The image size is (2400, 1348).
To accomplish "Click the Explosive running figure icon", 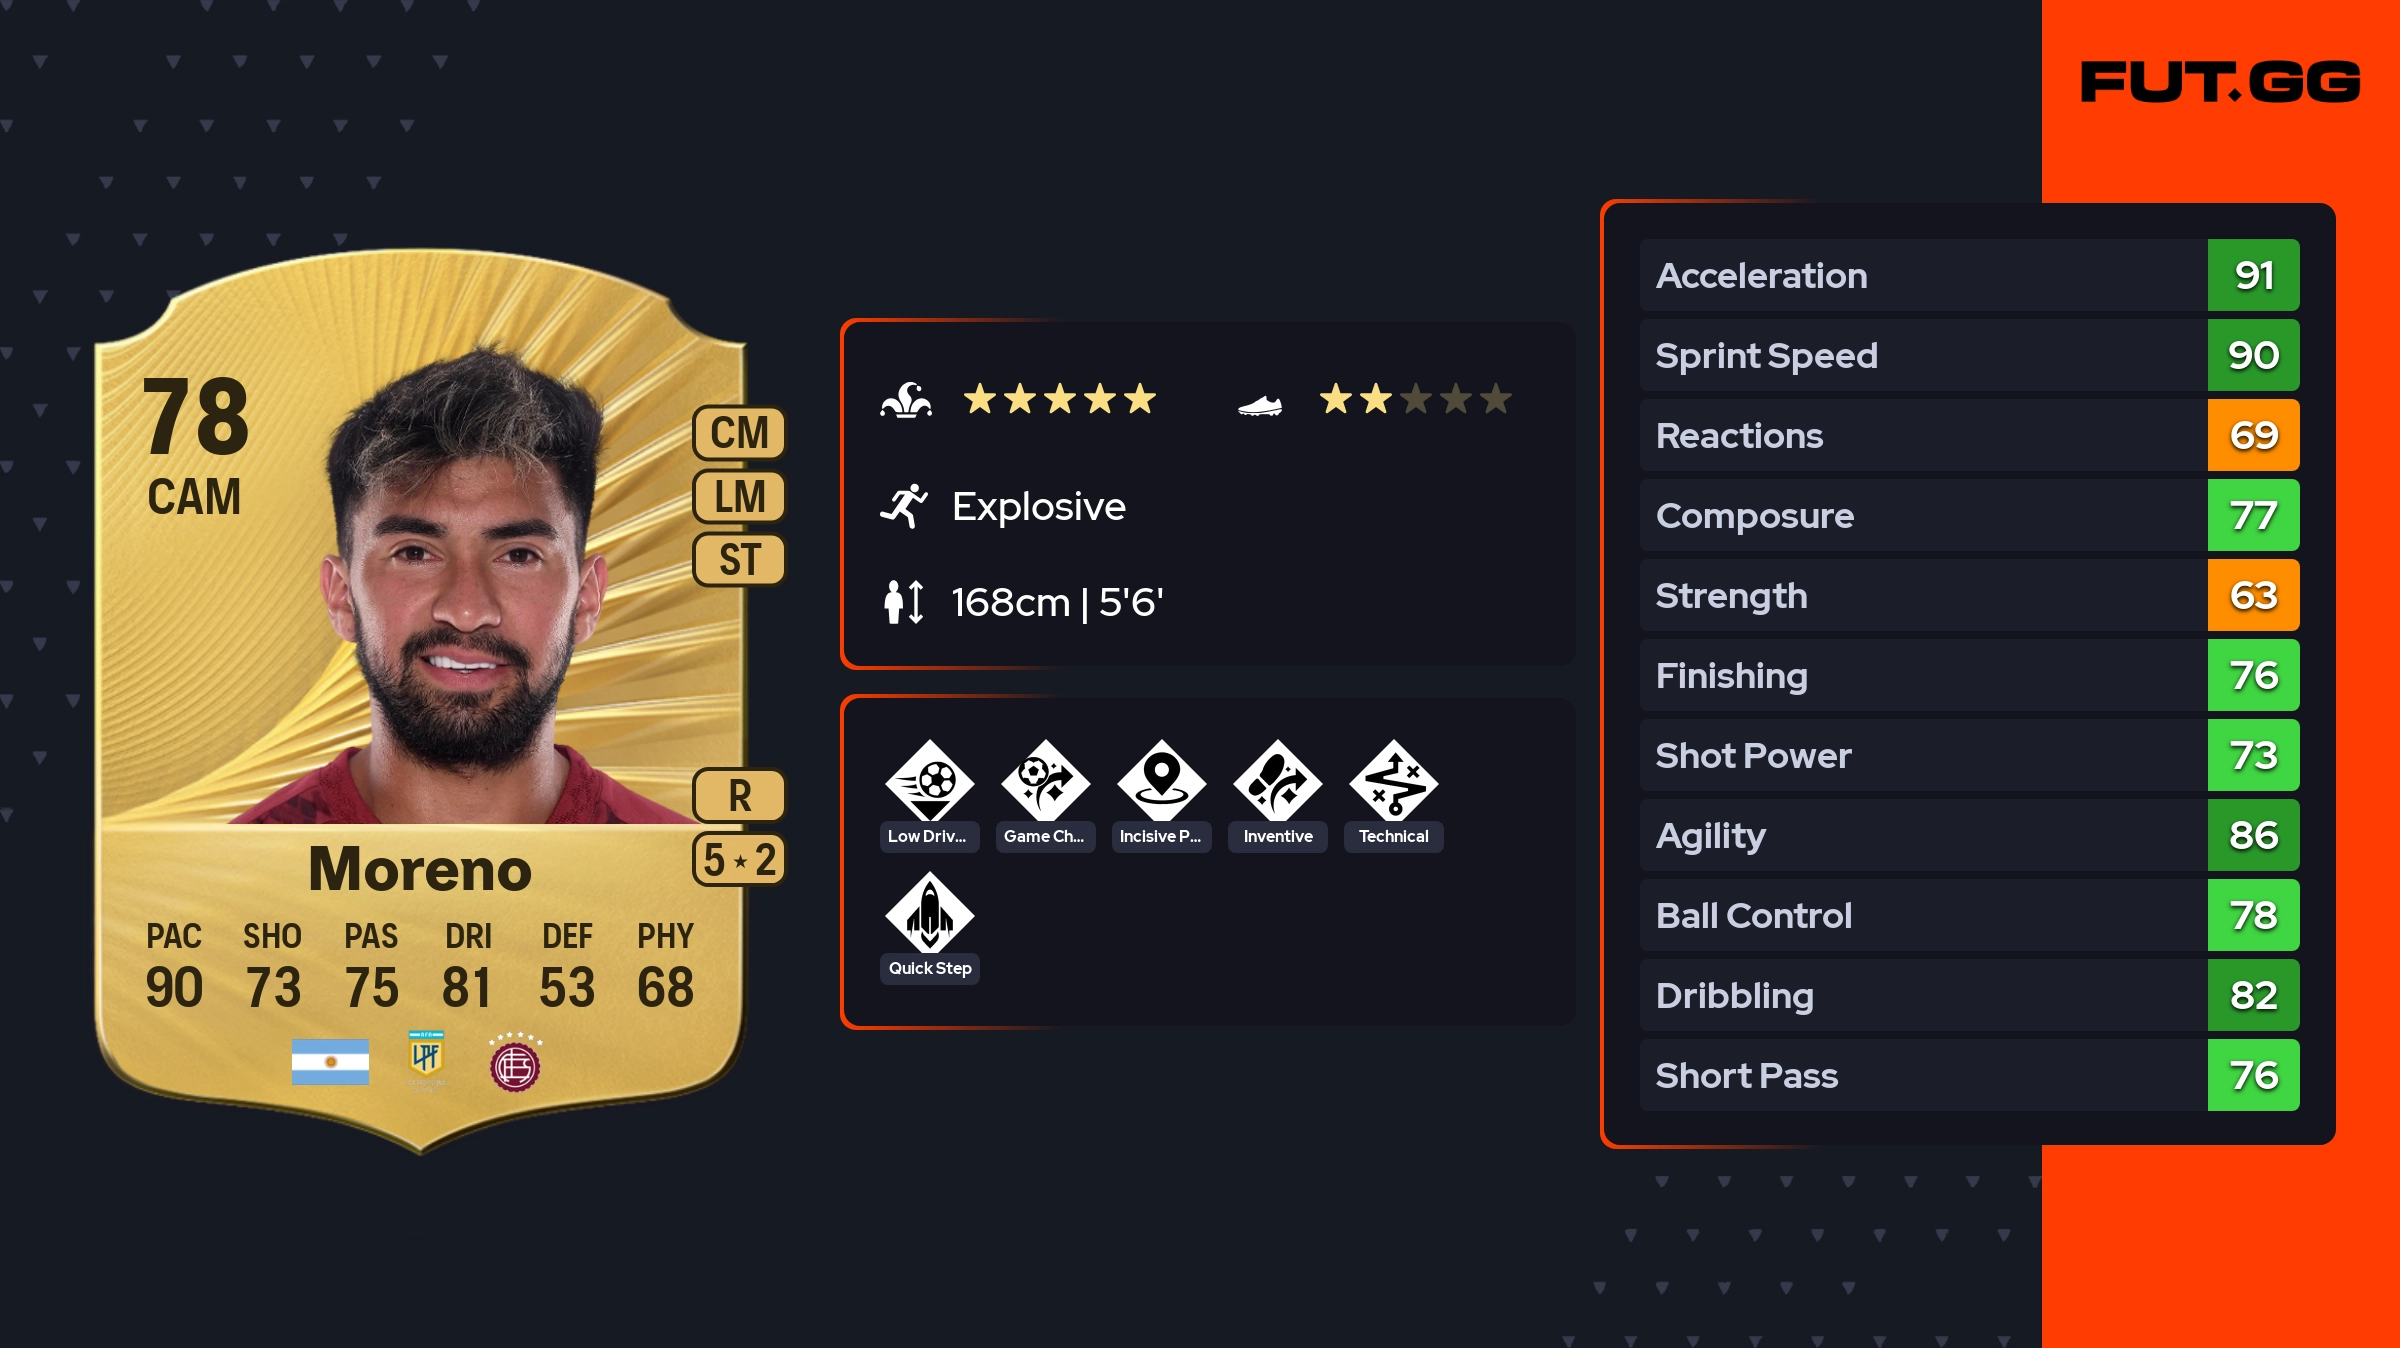I will pos(904,506).
